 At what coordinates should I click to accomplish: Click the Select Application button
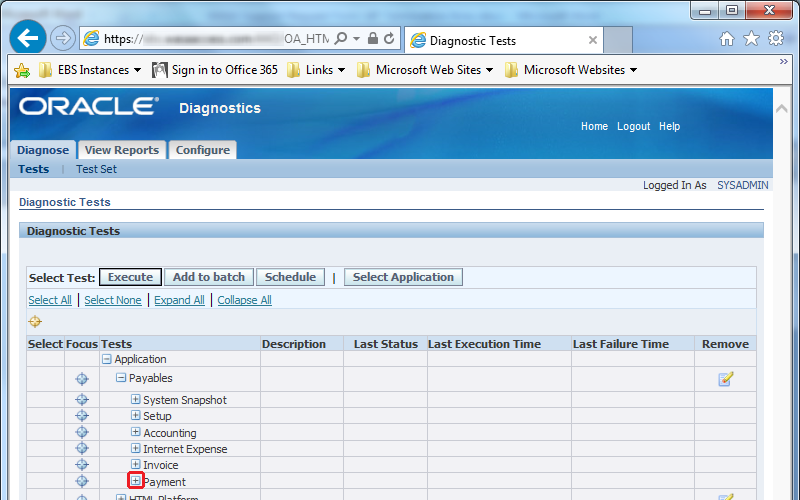403,277
